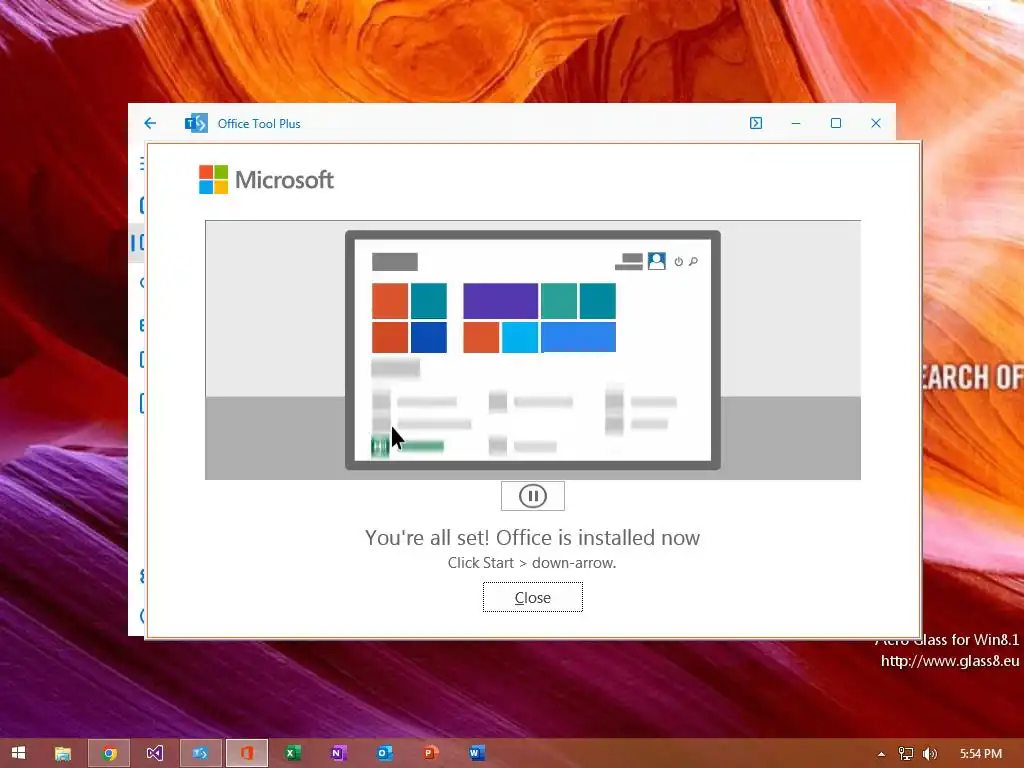The image size is (1024, 768).
Task: Click the Close button in Office installer
Action: [x=532, y=597]
